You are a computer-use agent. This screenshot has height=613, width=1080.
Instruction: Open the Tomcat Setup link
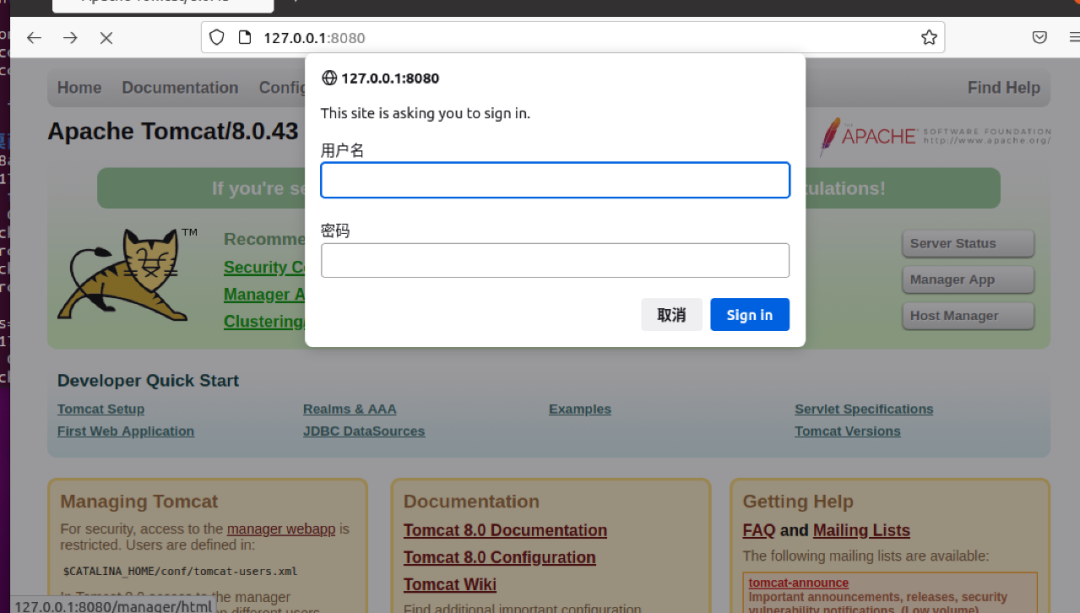point(101,409)
